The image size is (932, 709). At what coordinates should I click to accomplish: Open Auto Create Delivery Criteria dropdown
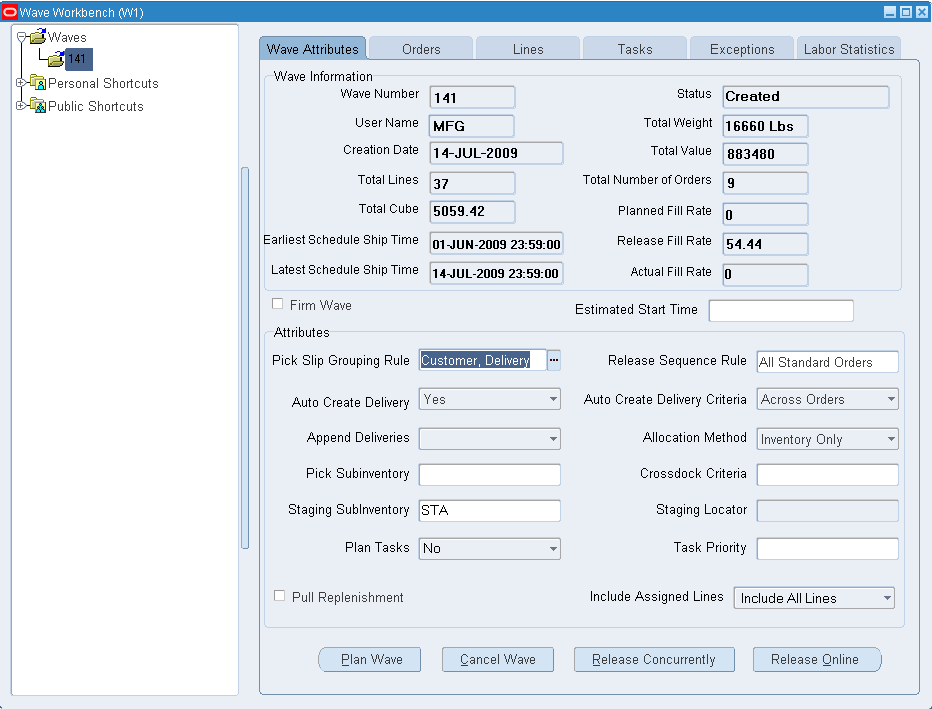[891, 399]
